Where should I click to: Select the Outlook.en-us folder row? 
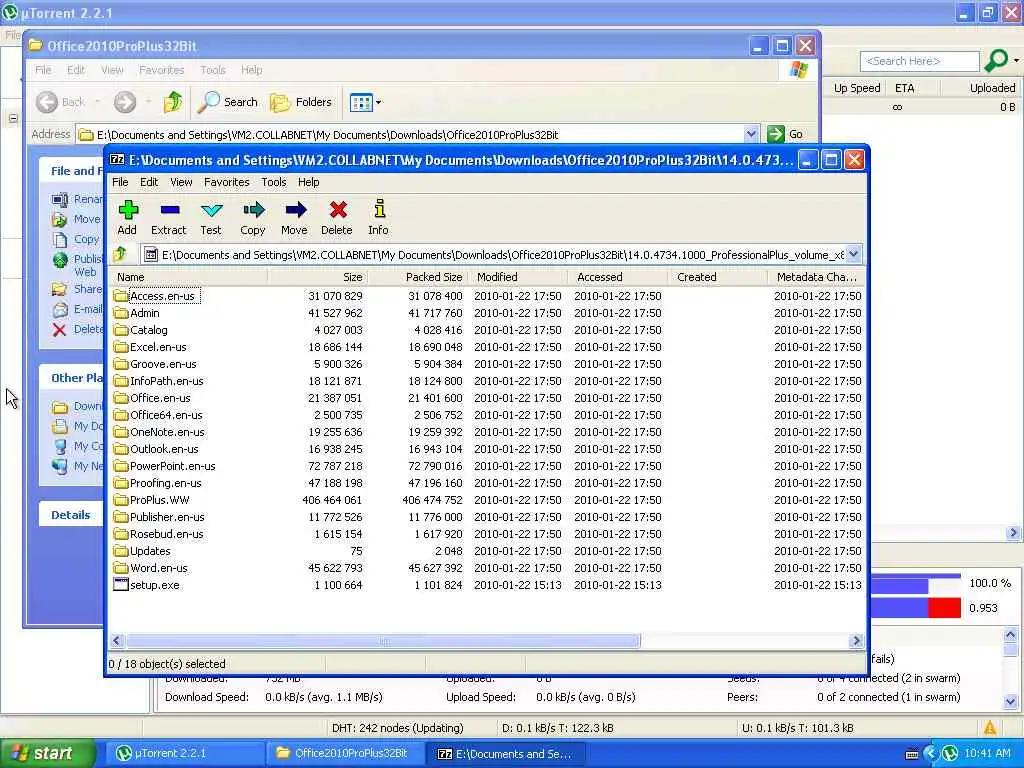click(x=487, y=449)
